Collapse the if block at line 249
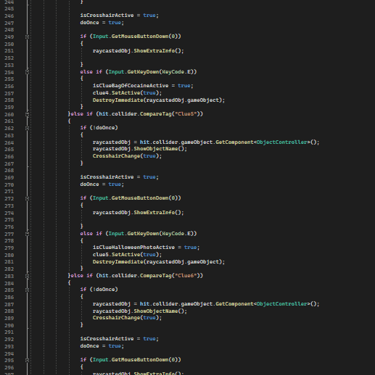The height and width of the screenshot is (375, 375). tap(27, 37)
